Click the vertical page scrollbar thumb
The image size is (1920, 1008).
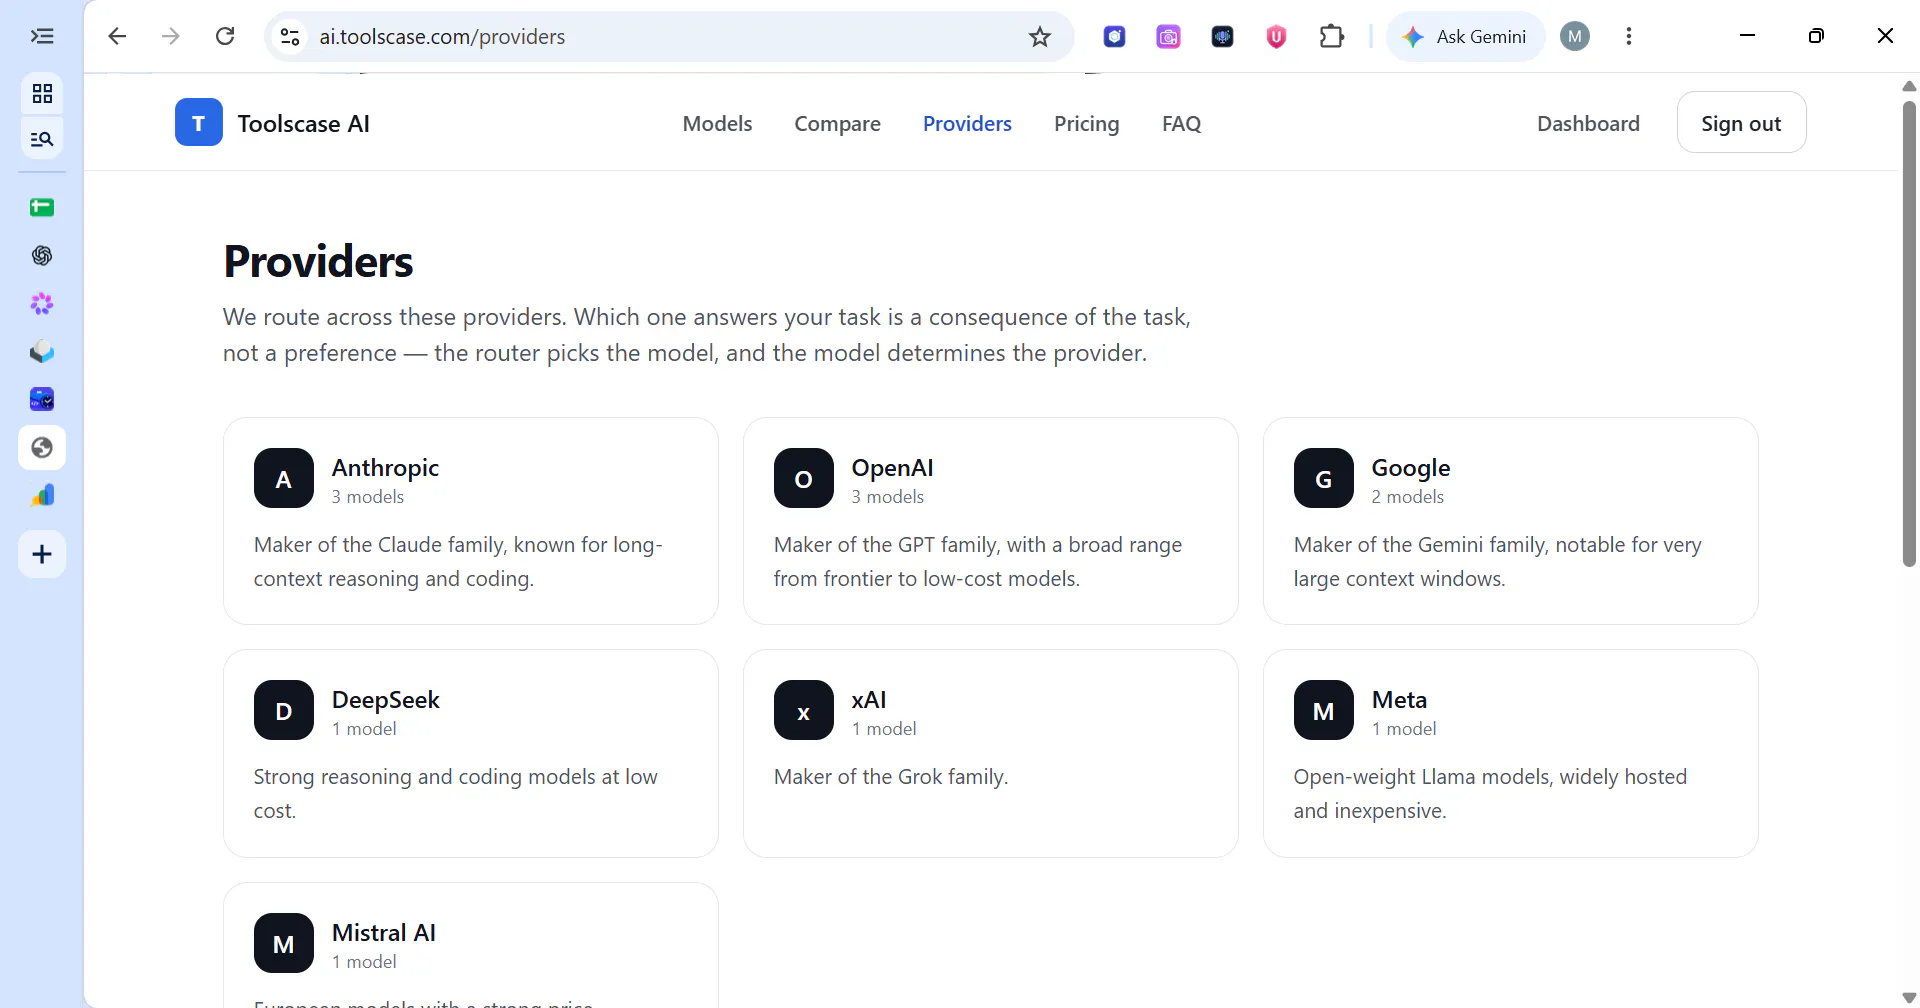[x=1909, y=333]
